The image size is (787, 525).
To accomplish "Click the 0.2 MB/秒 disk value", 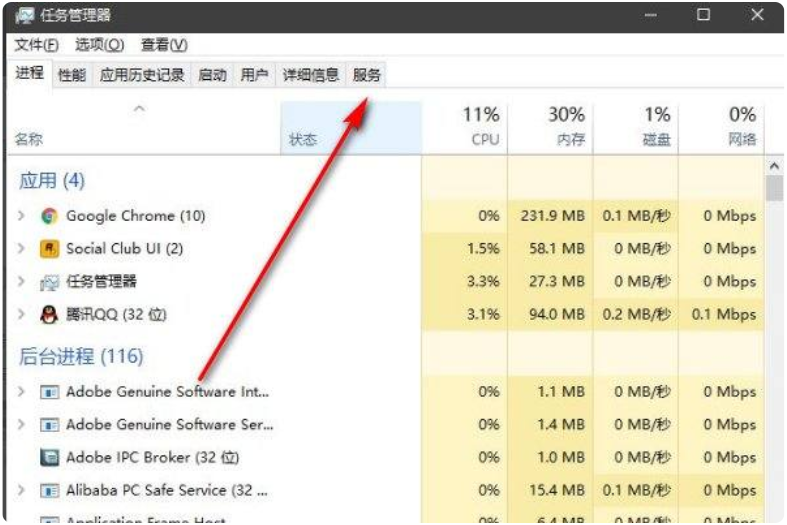I will [x=636, y=314].
